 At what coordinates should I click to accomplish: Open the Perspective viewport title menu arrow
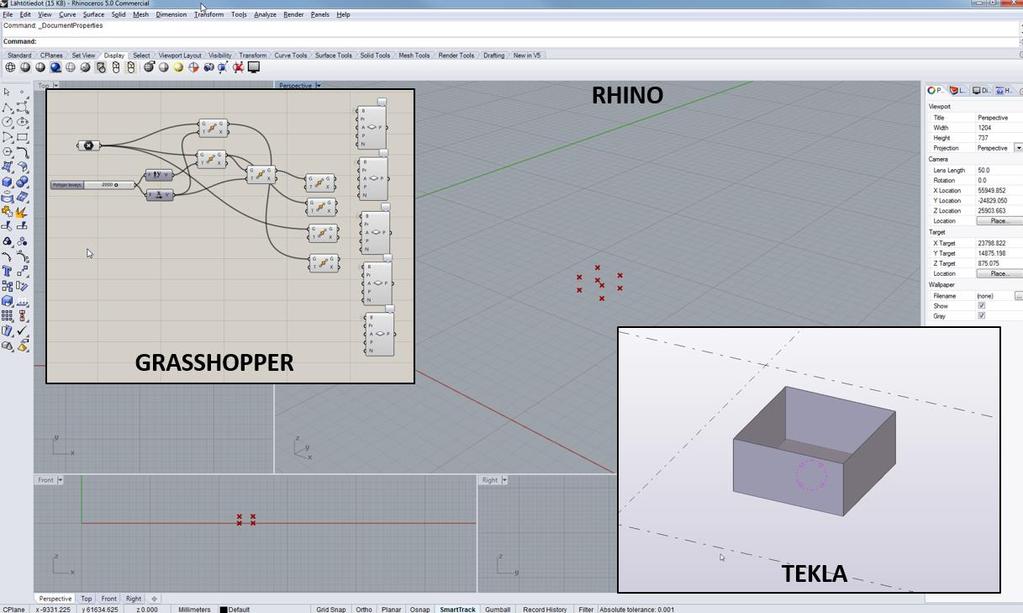click(x=318, y=85)
